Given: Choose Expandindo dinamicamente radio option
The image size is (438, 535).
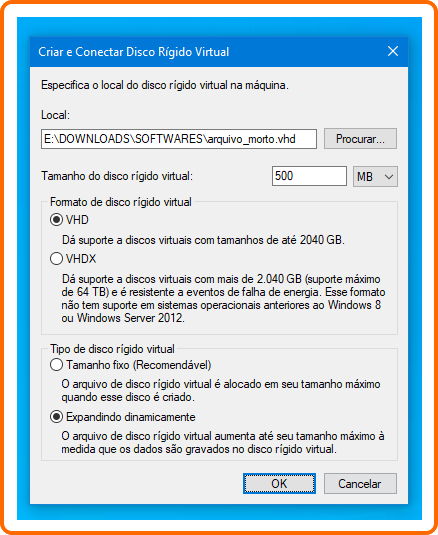Looking at the screenshot, I should 56,417.
